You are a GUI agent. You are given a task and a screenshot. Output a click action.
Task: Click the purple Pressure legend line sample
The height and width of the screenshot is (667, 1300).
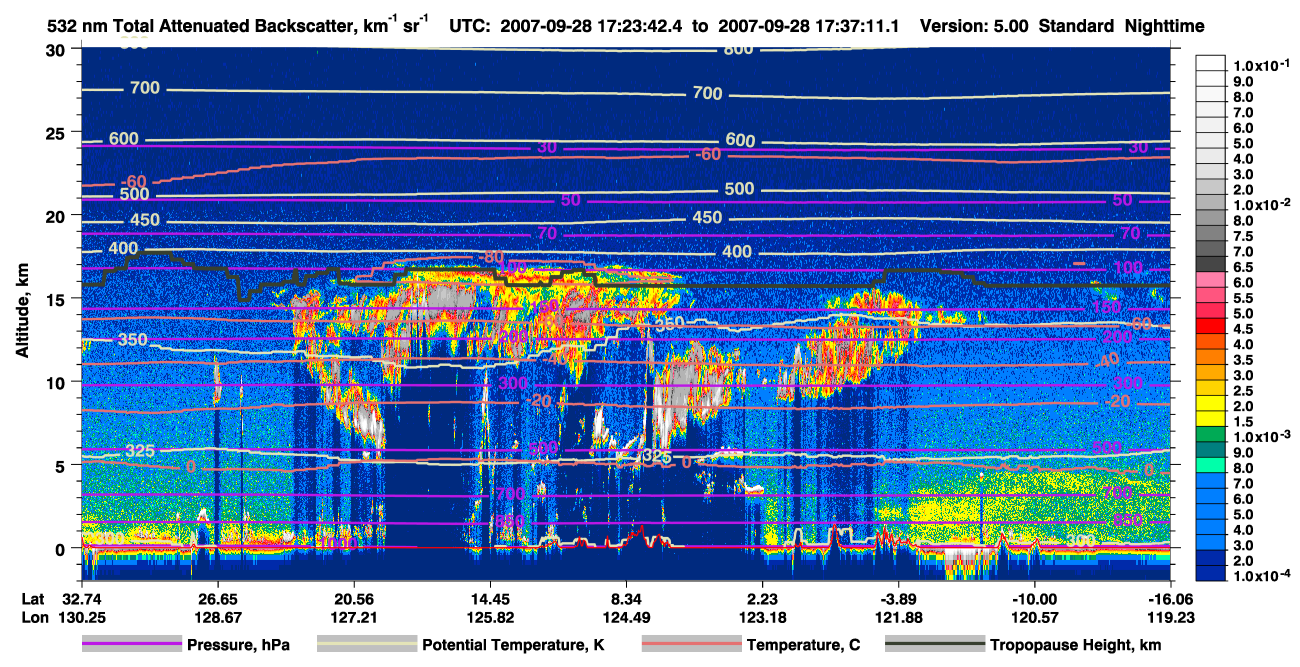(132, 645)
